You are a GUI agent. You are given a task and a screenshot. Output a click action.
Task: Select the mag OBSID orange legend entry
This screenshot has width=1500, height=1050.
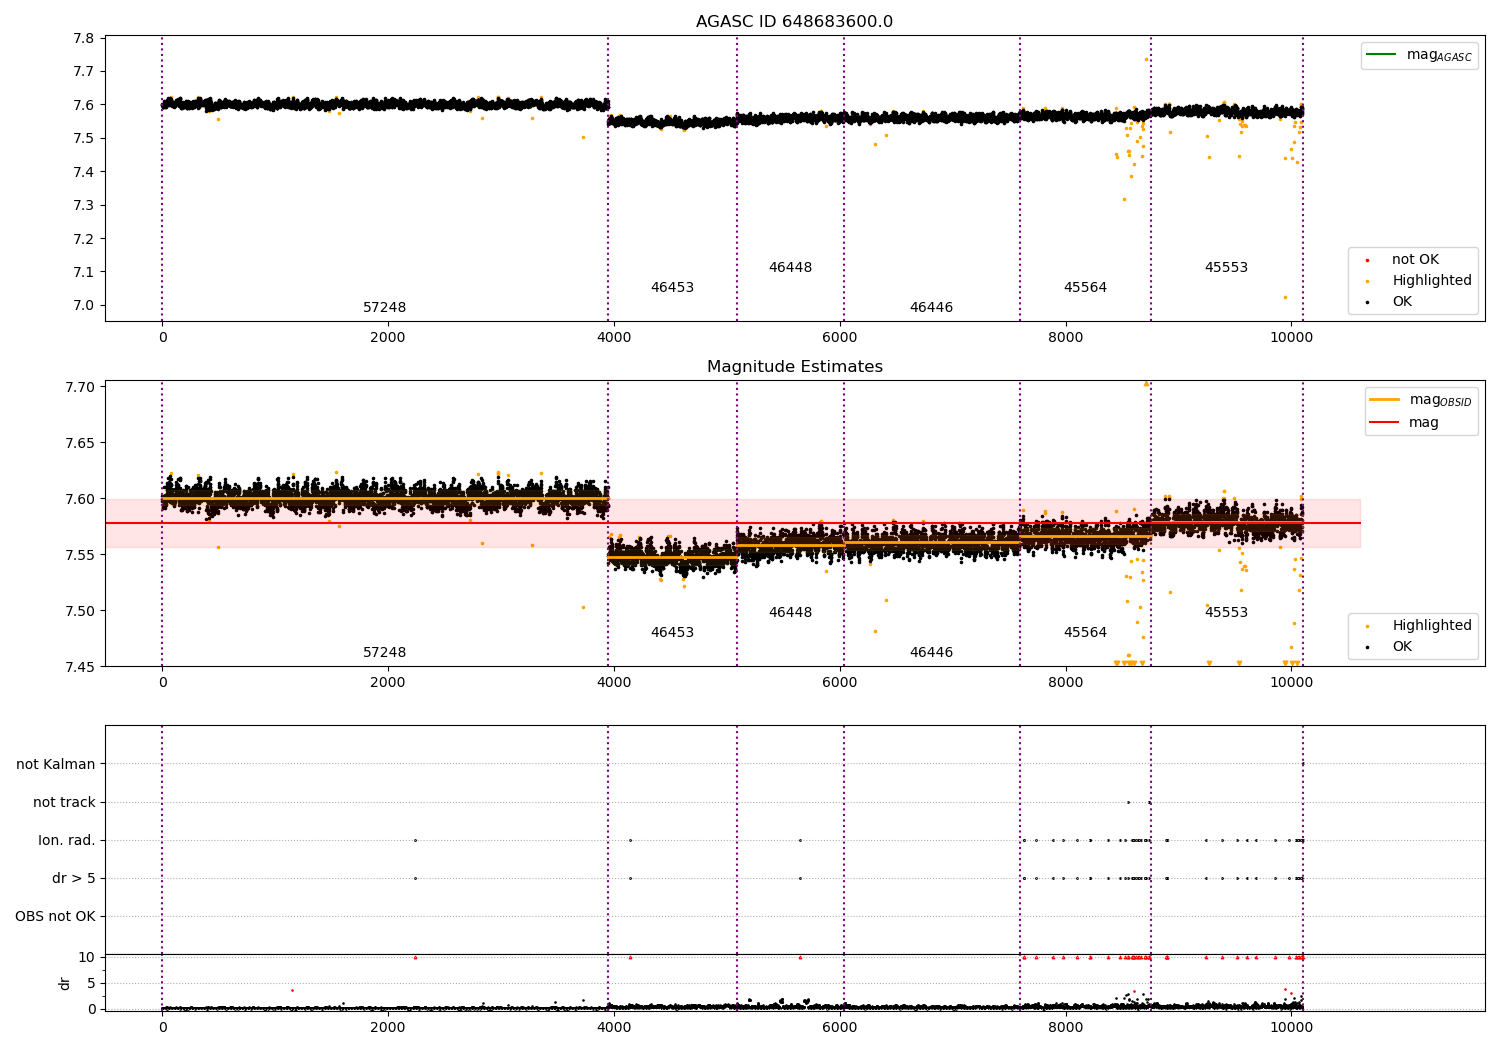1421,400
